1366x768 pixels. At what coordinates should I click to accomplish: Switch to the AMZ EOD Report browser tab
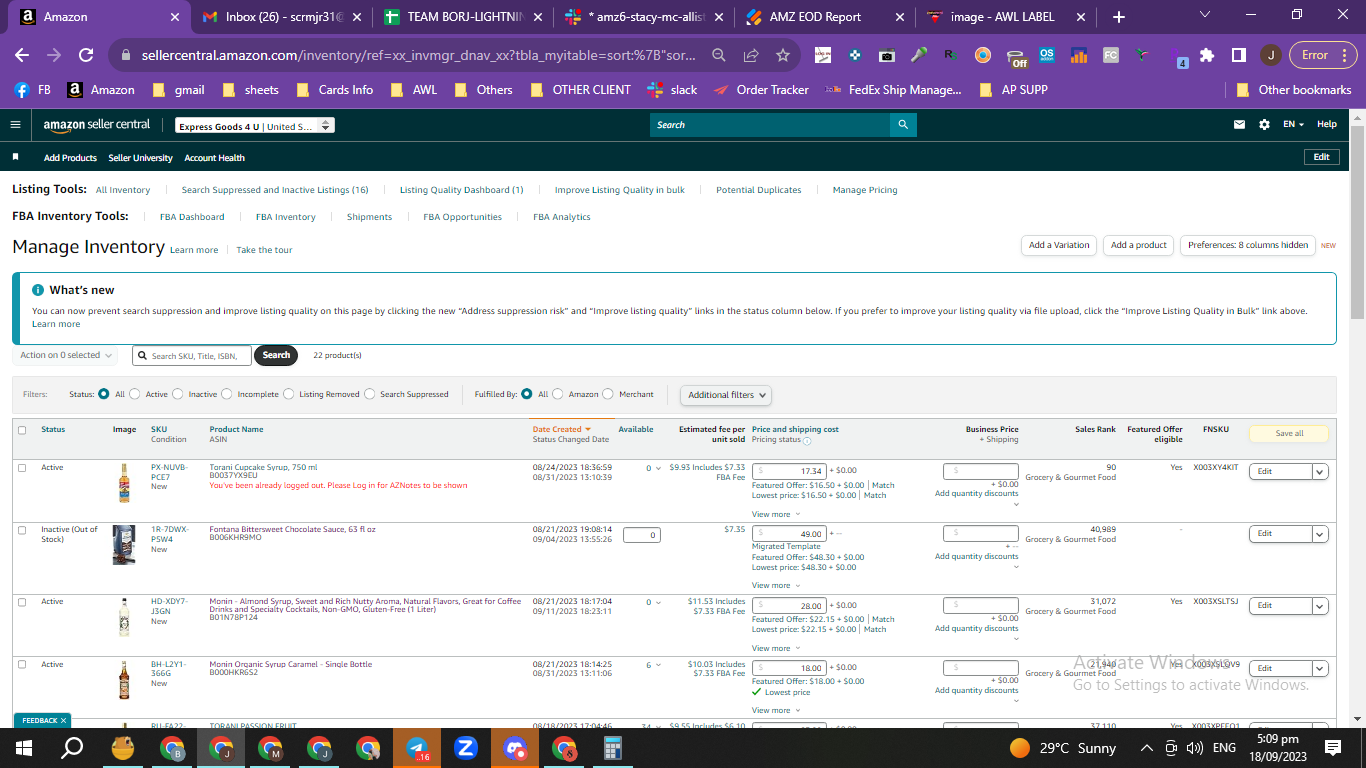[824, 17]
